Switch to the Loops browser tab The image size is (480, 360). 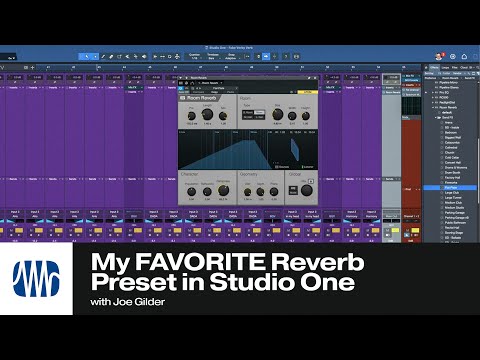pos(445,68)
